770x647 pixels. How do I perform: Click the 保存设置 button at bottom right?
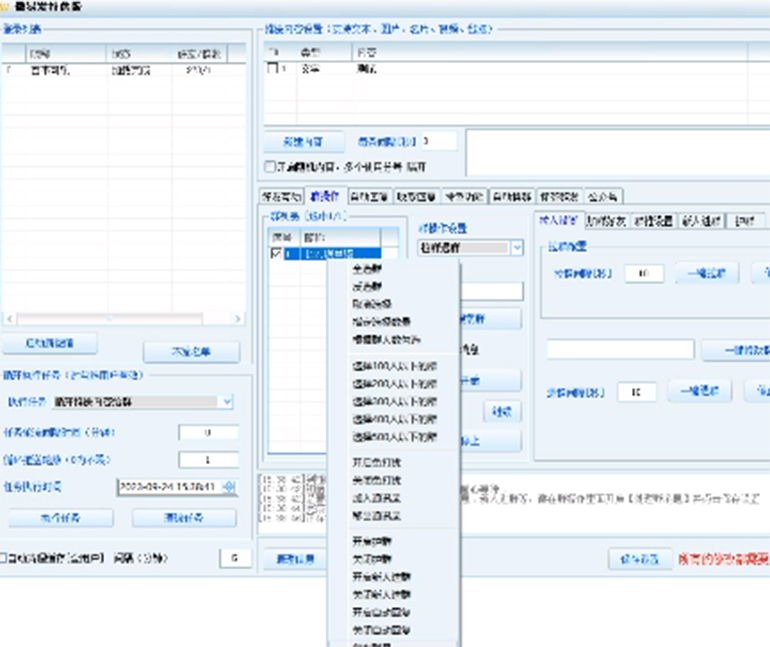point(639,559)
